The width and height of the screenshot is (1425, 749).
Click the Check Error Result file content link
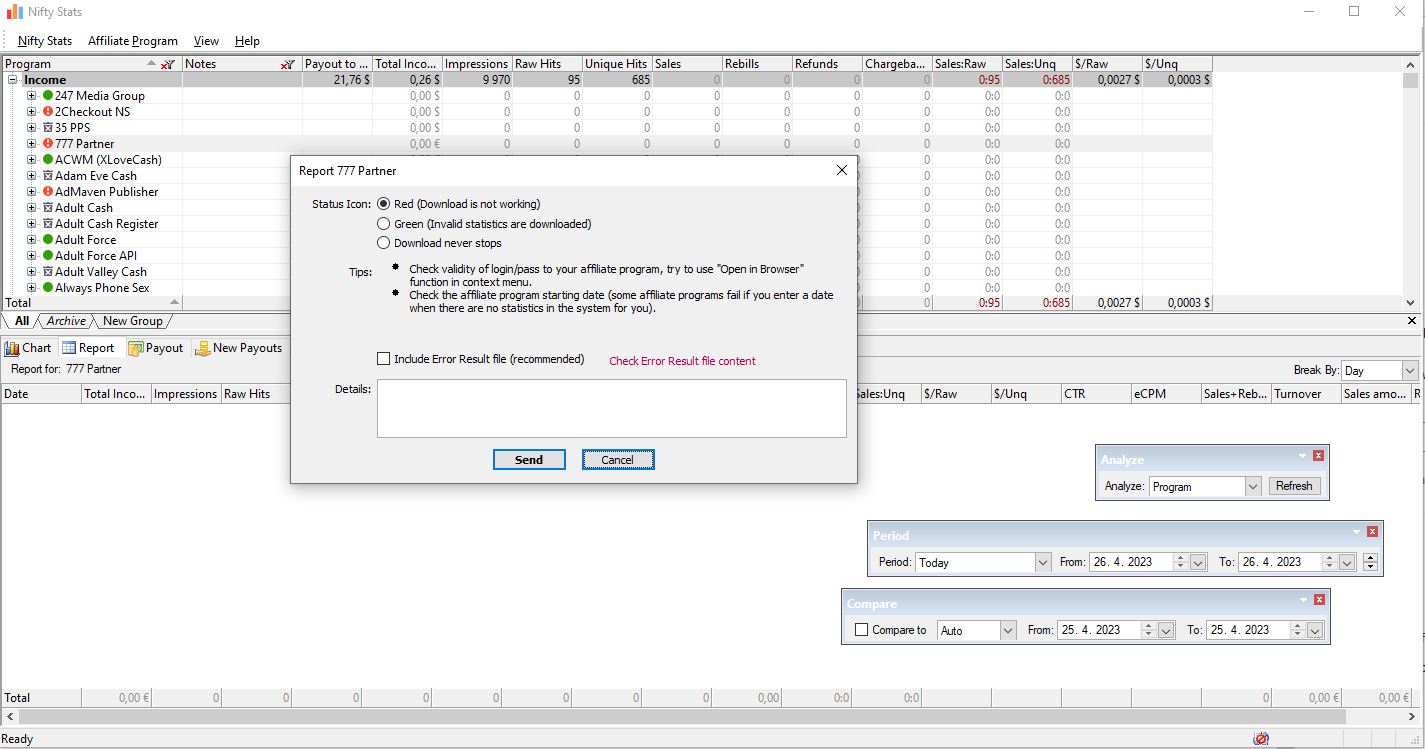(681, 359)
